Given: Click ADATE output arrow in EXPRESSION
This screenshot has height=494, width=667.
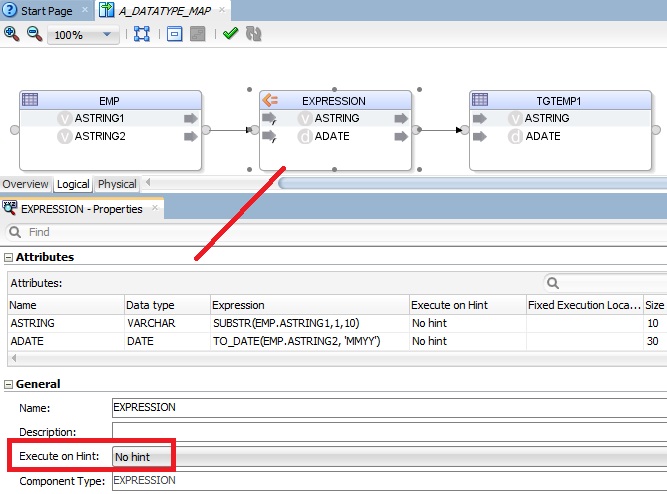Looking at the screenshot, I should tap(401, 137).
